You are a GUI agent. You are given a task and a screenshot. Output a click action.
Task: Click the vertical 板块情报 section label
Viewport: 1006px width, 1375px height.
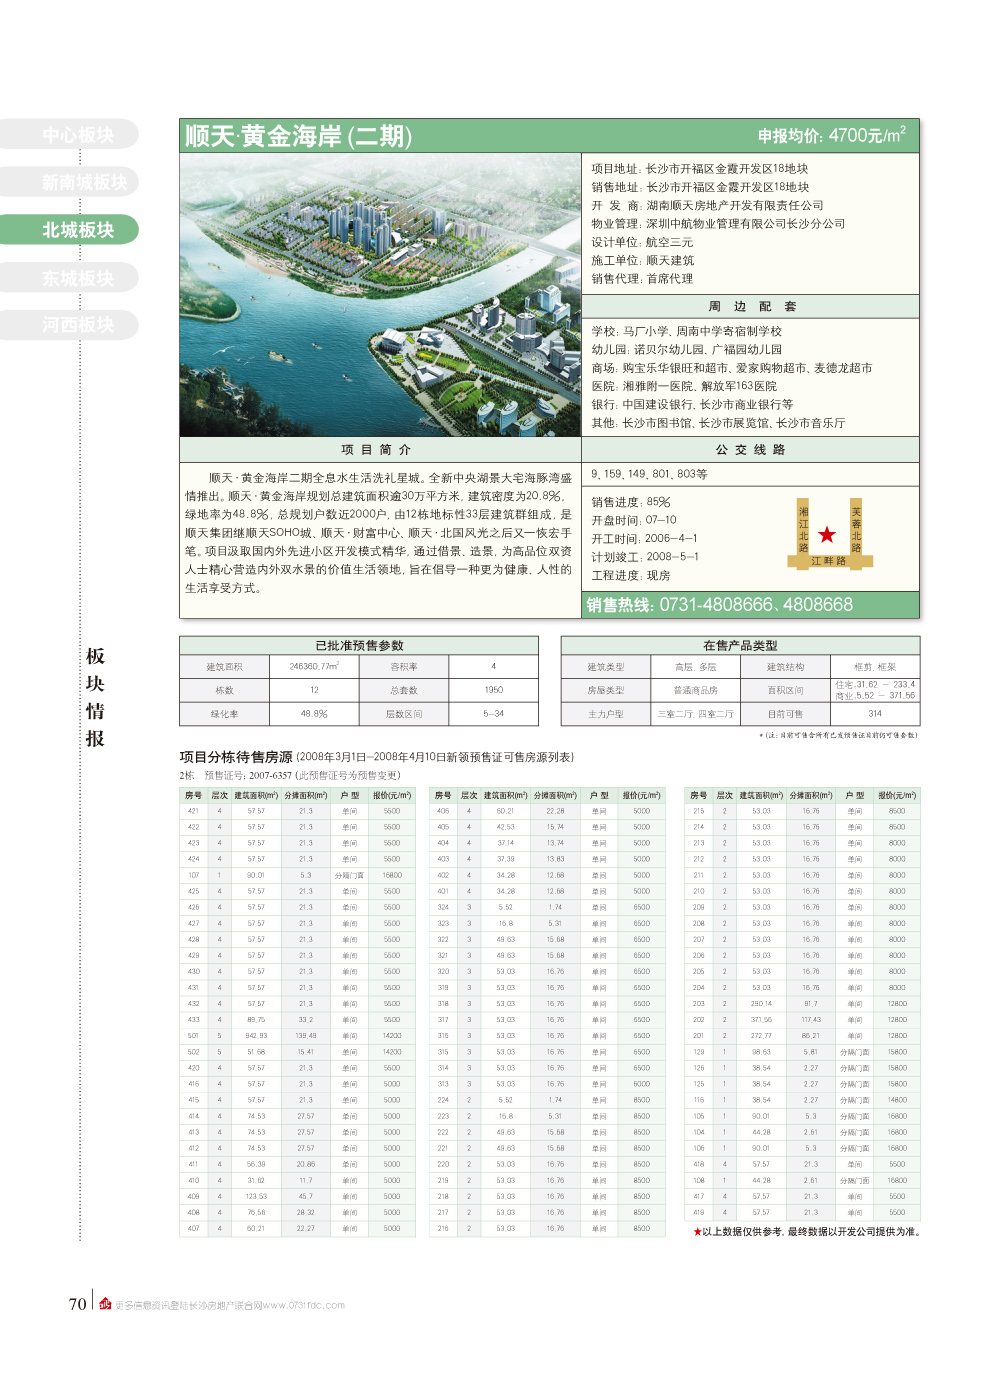(x=95, y=697)
